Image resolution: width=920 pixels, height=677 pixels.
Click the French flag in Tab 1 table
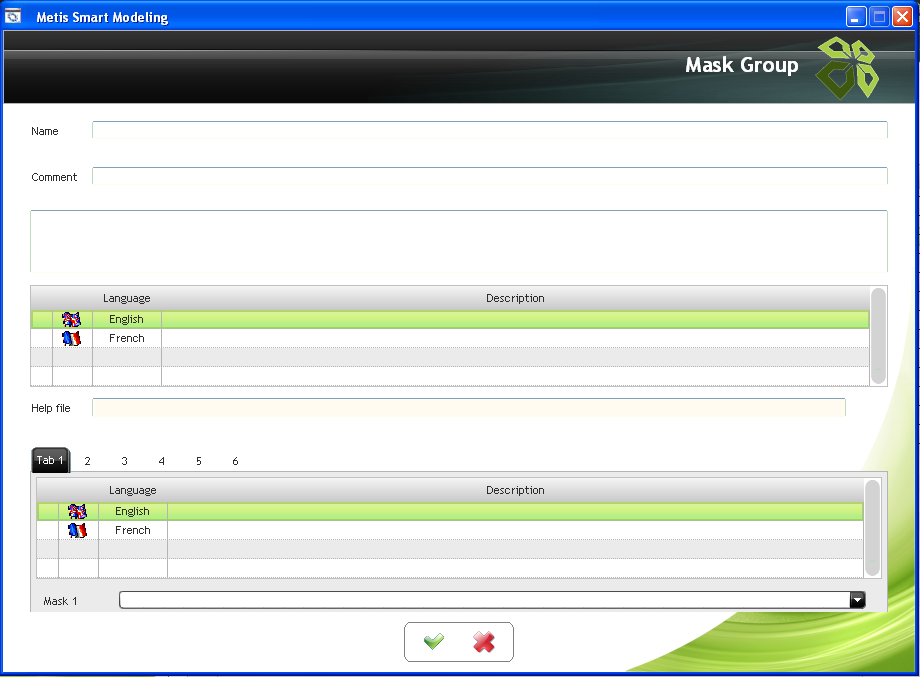click(77, 531)
